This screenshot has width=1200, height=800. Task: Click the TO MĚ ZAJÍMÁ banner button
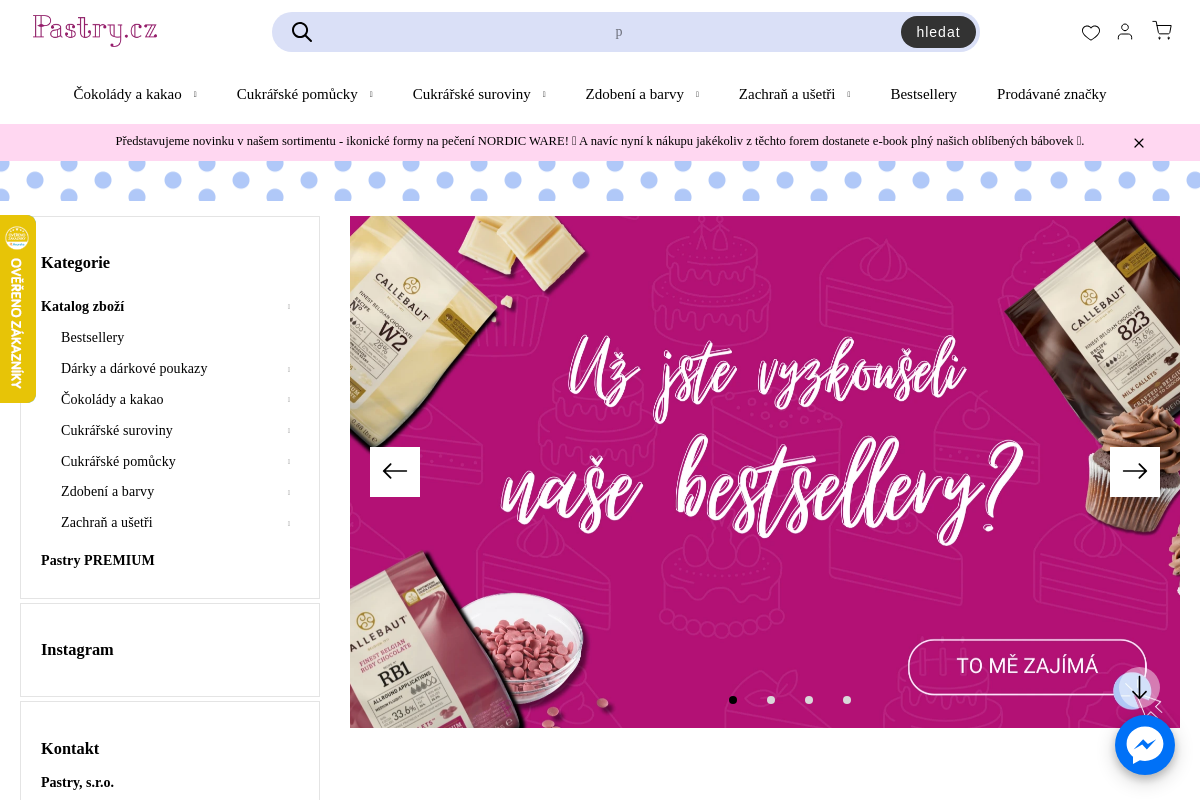click(1027, 667)
